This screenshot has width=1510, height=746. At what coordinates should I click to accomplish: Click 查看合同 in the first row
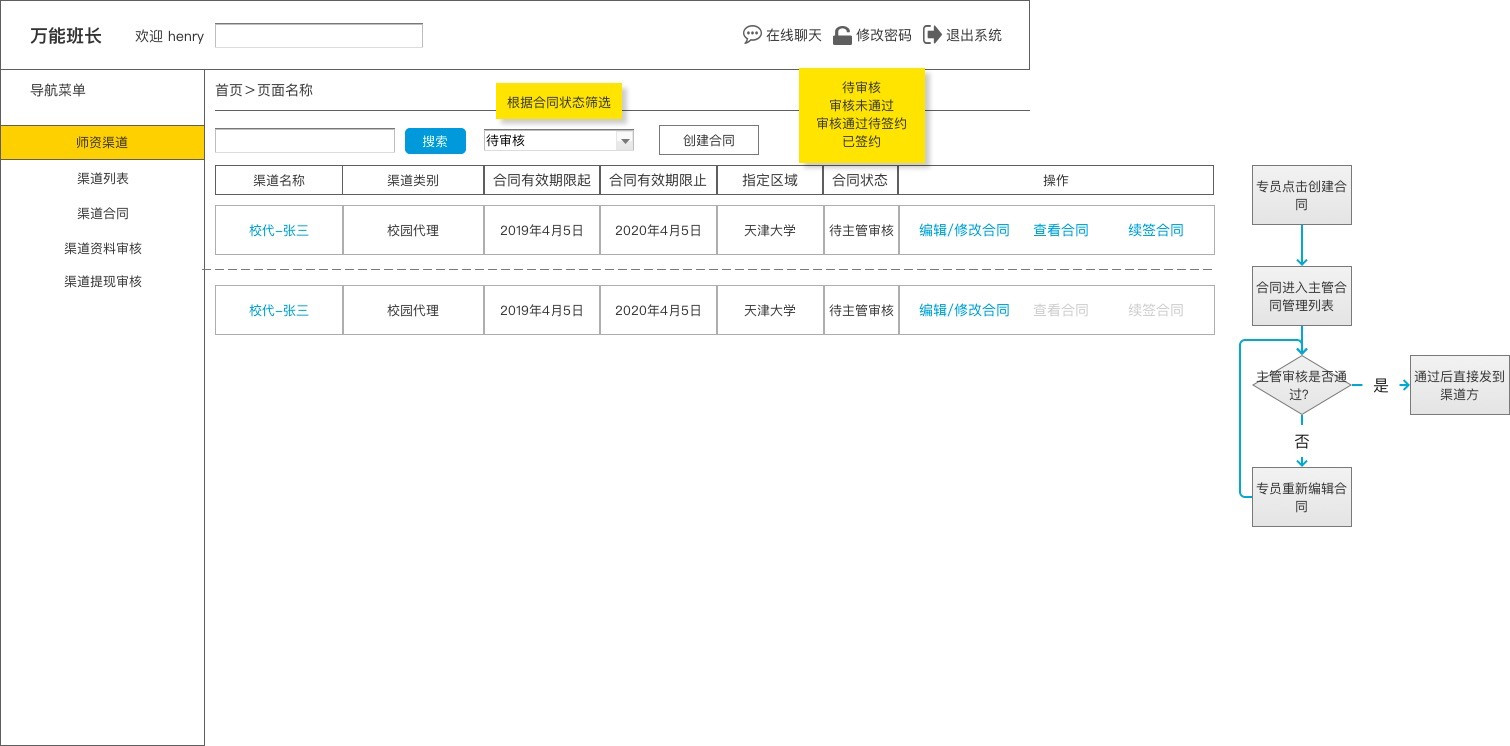pyautogui.click(x=1060, y=230)
